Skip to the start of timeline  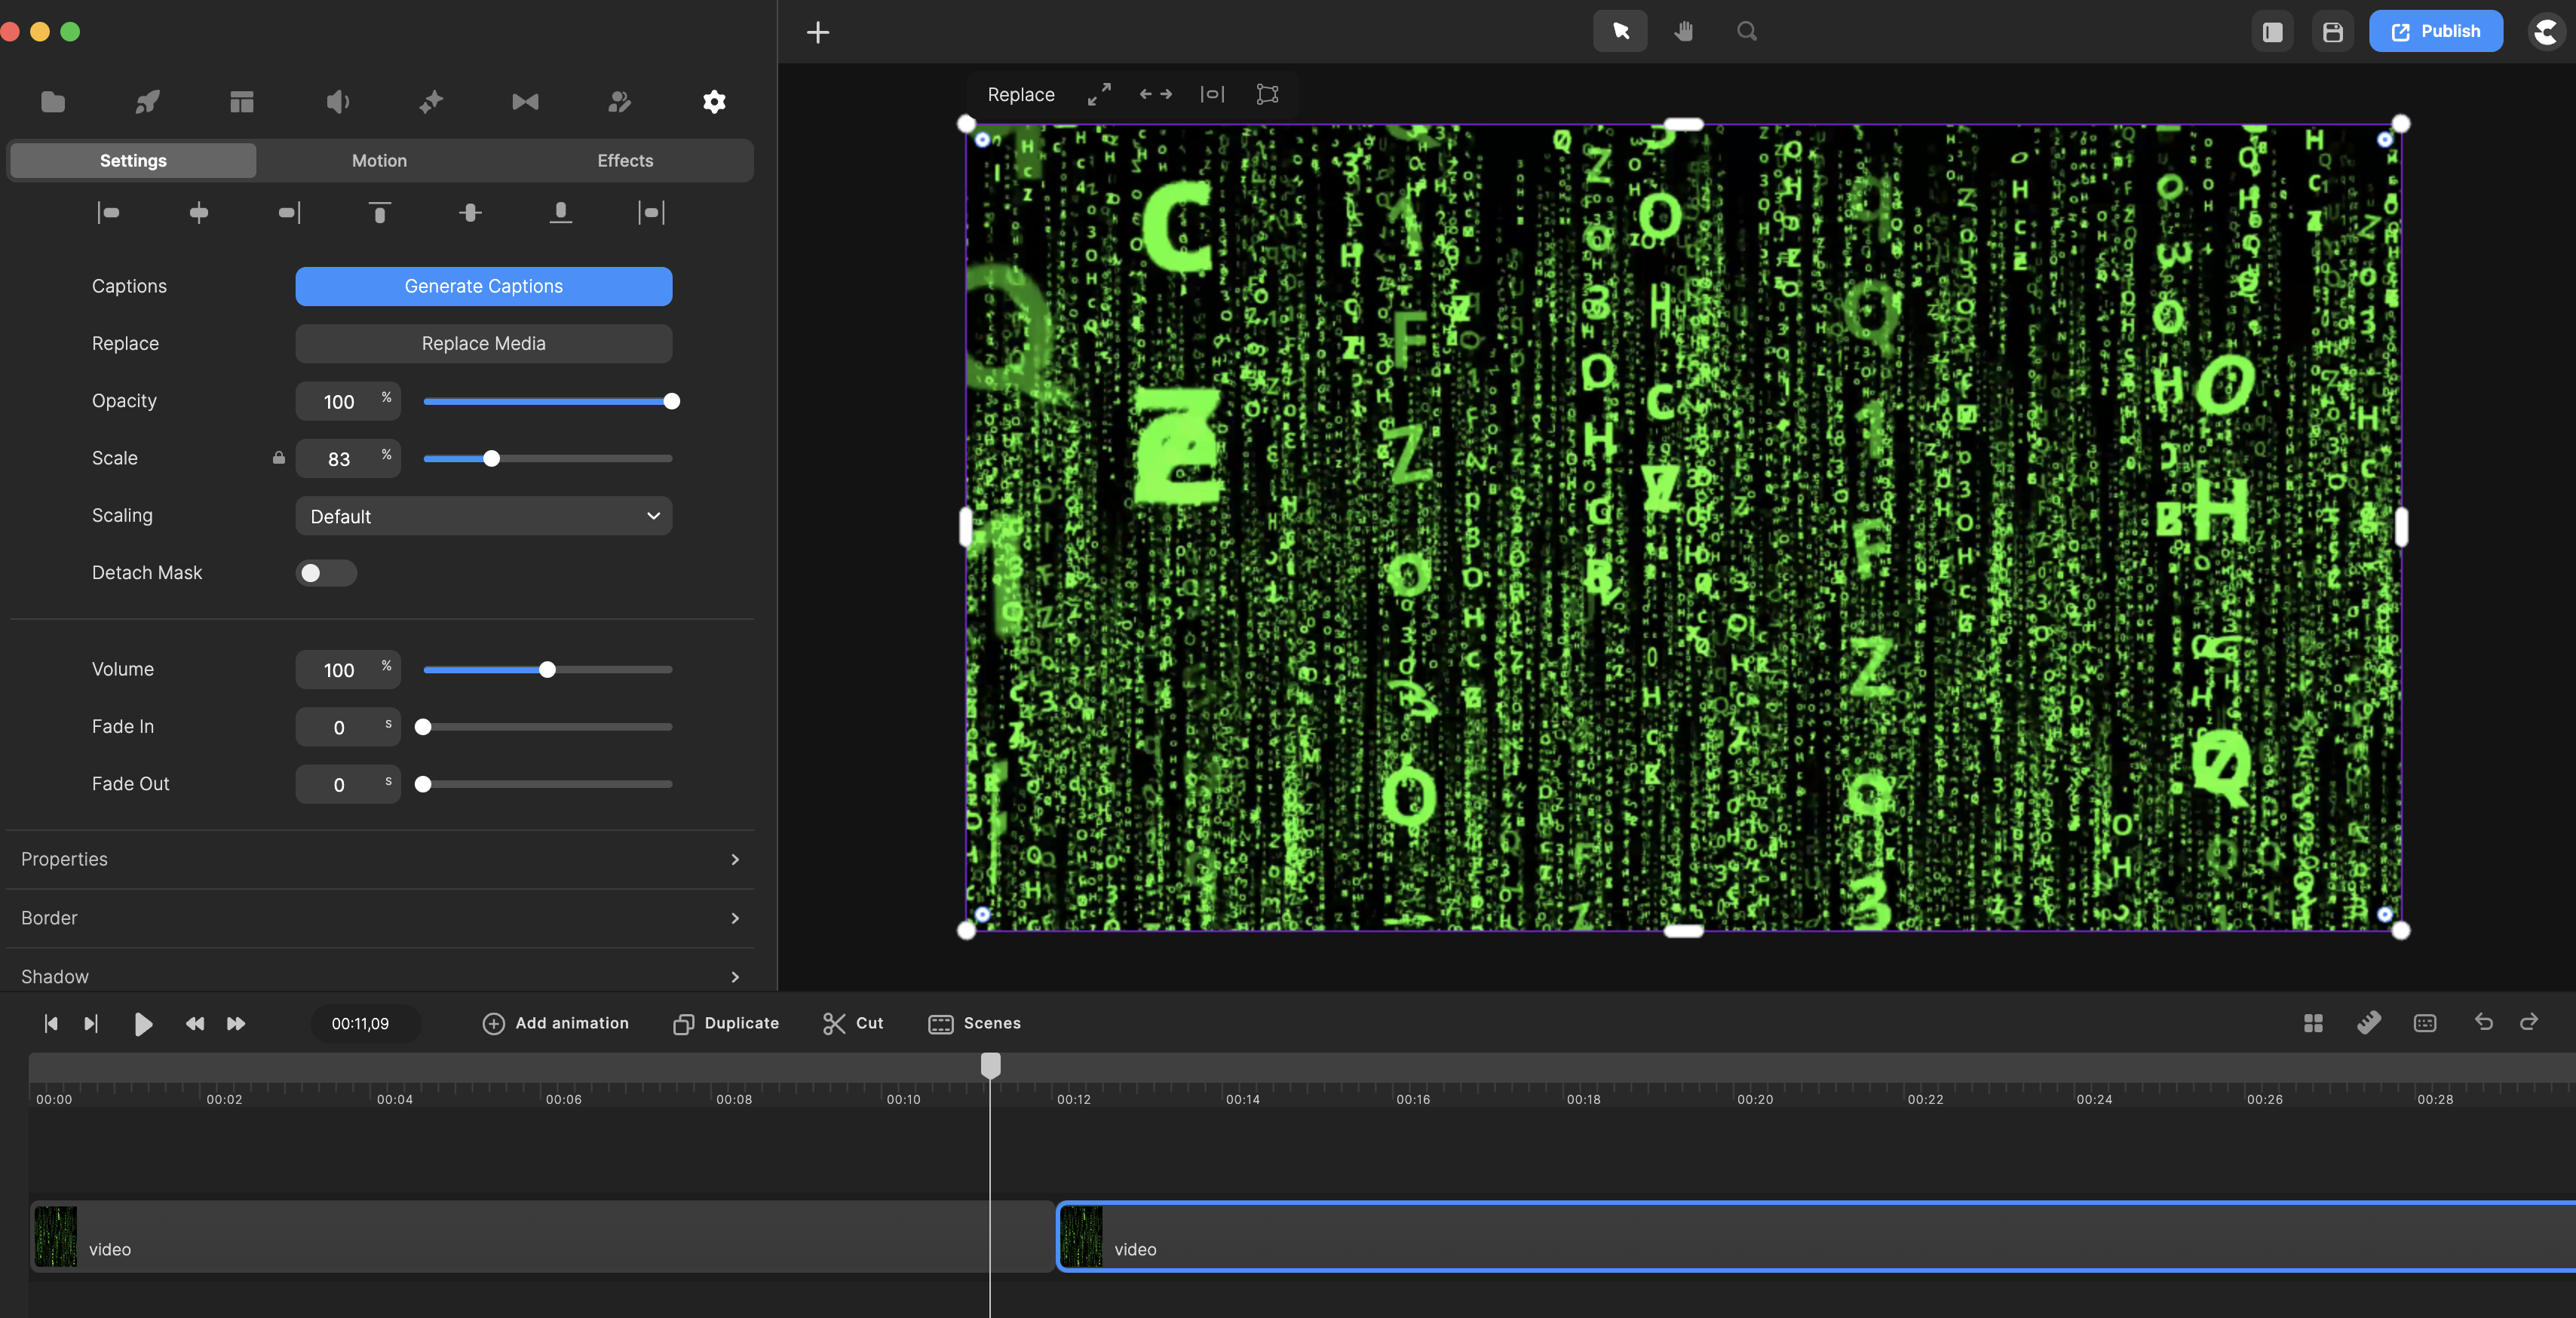click(51, 1023)
